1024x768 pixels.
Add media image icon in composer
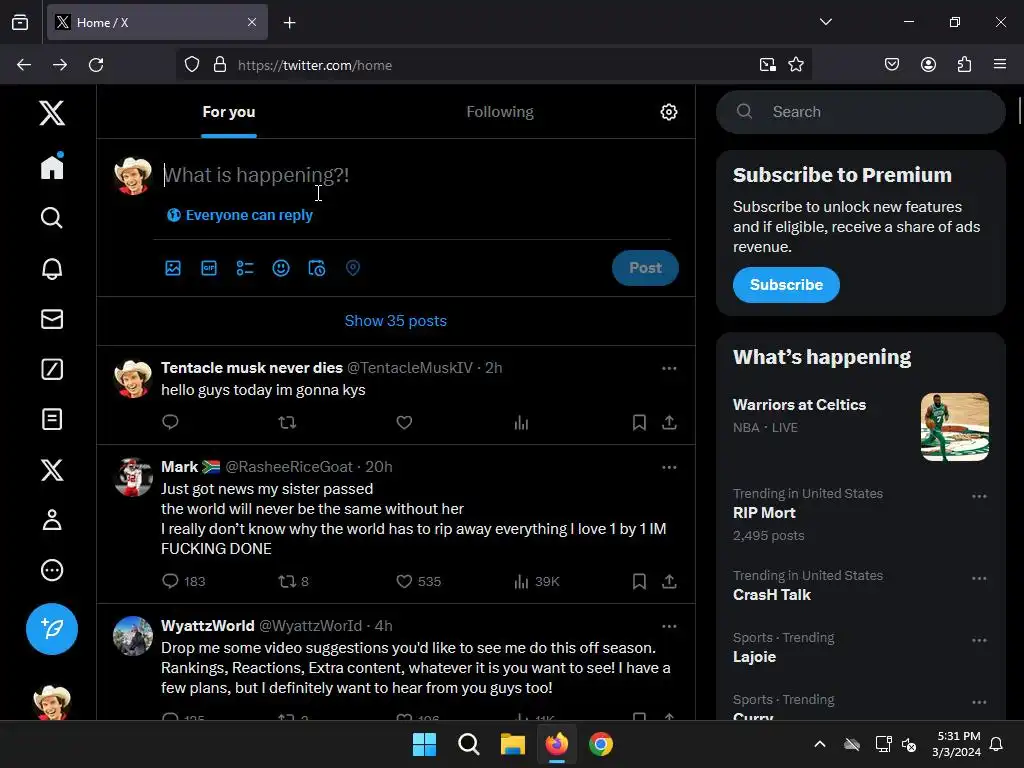(x=173, y=268)
